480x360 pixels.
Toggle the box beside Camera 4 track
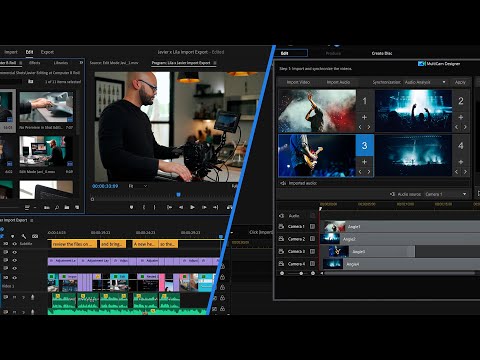point(312,264)
